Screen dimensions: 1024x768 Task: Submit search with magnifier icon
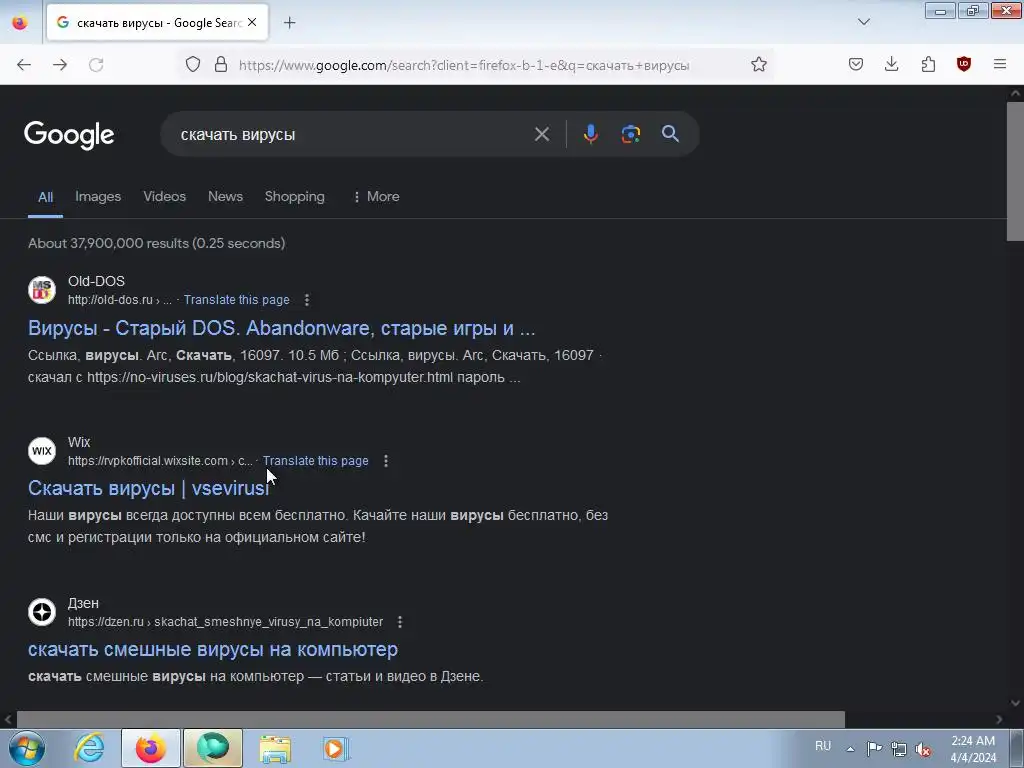point(671,134)
